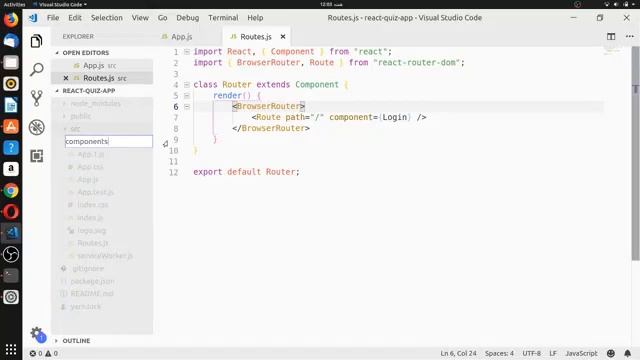Open the feedback smiley icon

(x=611, y=353)
